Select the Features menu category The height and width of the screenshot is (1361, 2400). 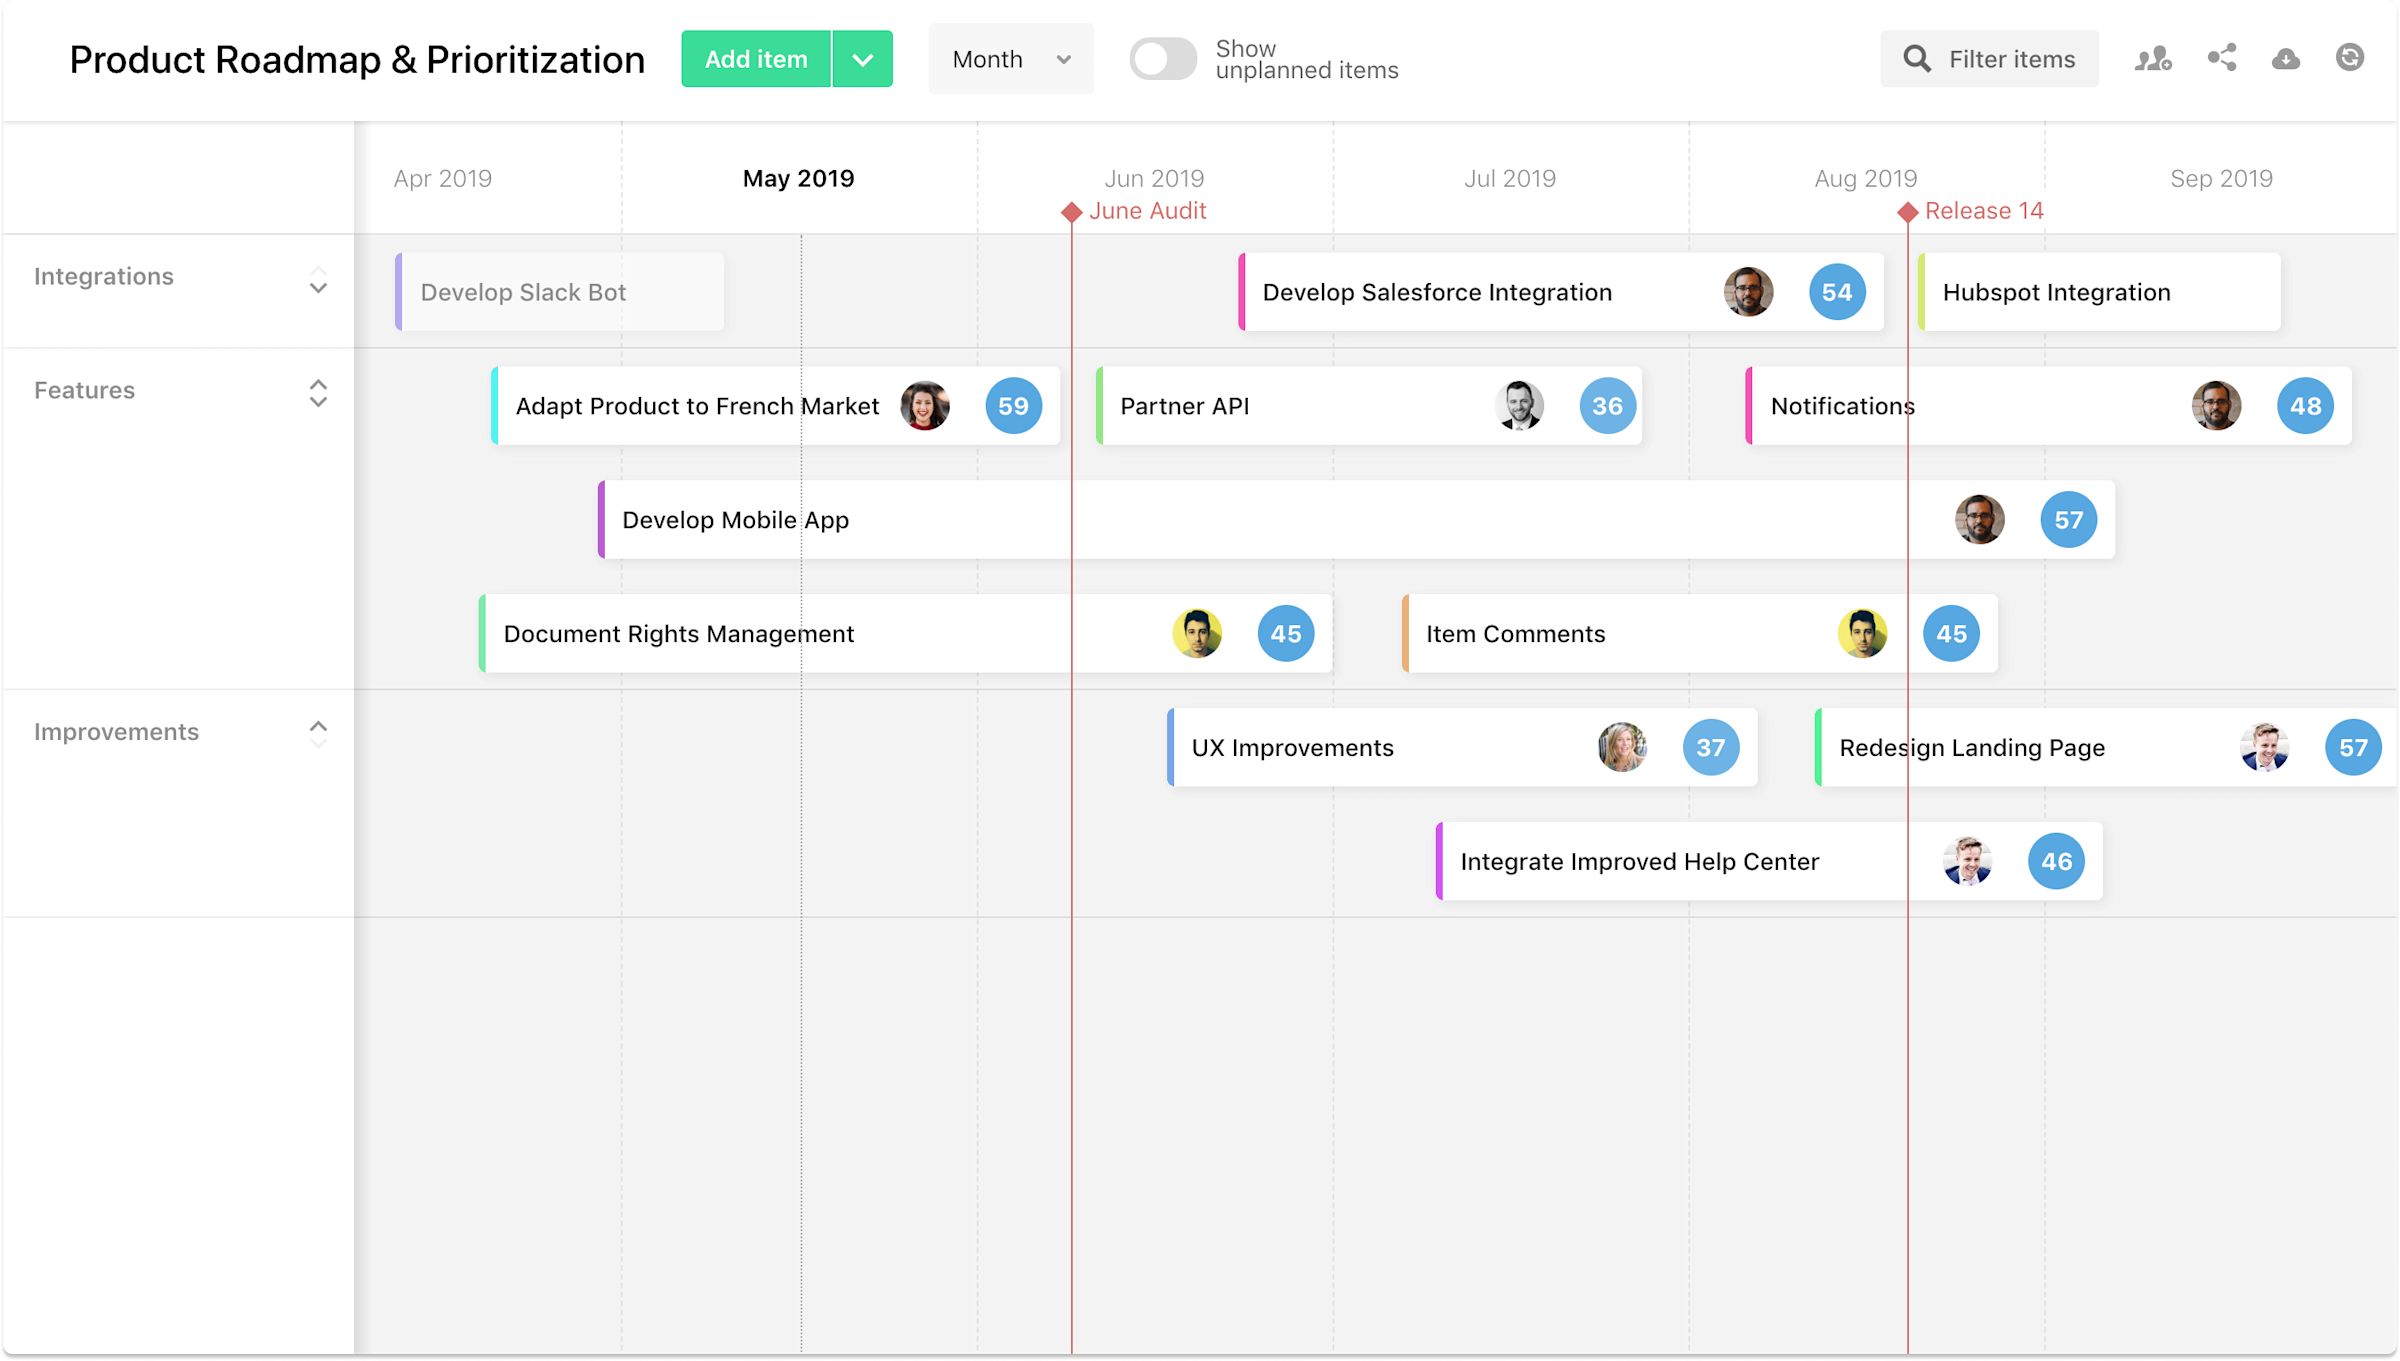(x=82, y=391)
